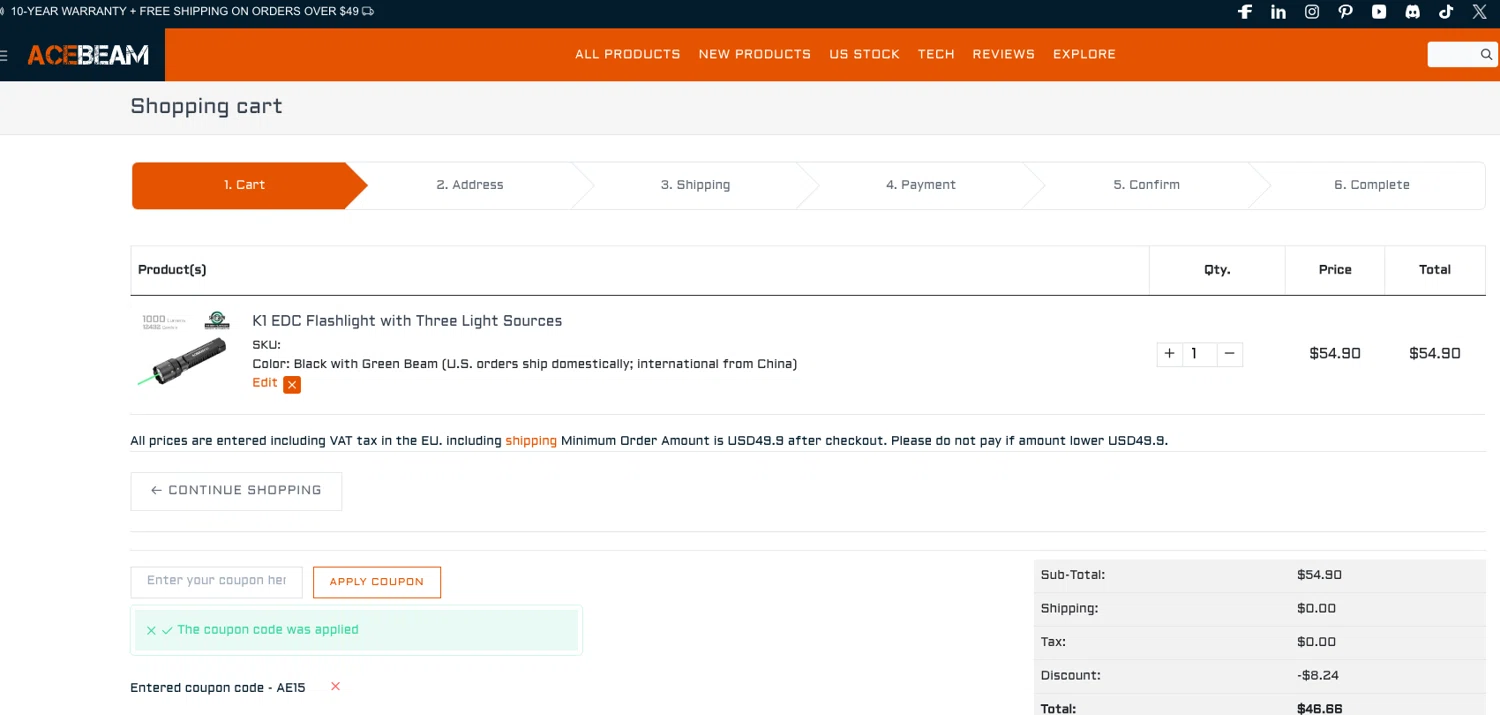Open the EXPLORE menu
This screenshot has width=1500, height=715.
[1084, 54]
